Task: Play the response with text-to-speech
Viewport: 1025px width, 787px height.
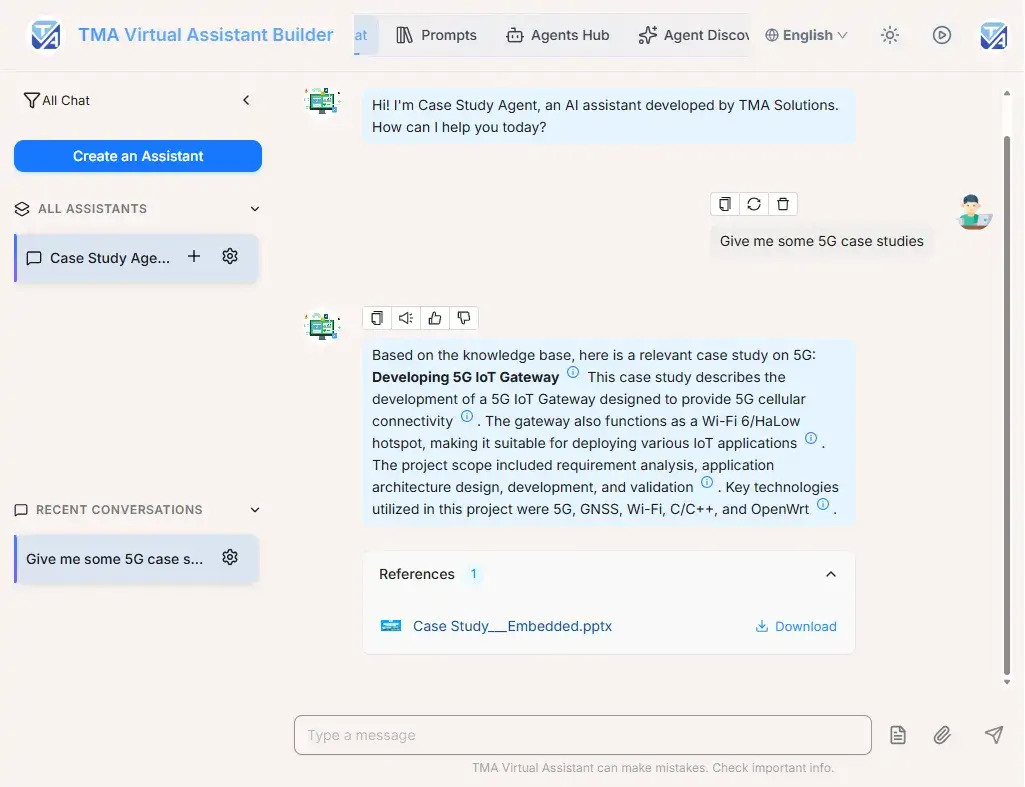Action: [x=406, y=317]
